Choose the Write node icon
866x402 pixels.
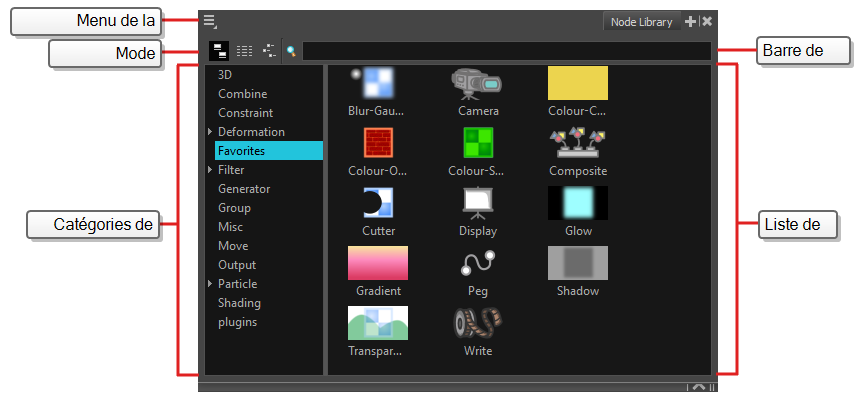[477, 324]
